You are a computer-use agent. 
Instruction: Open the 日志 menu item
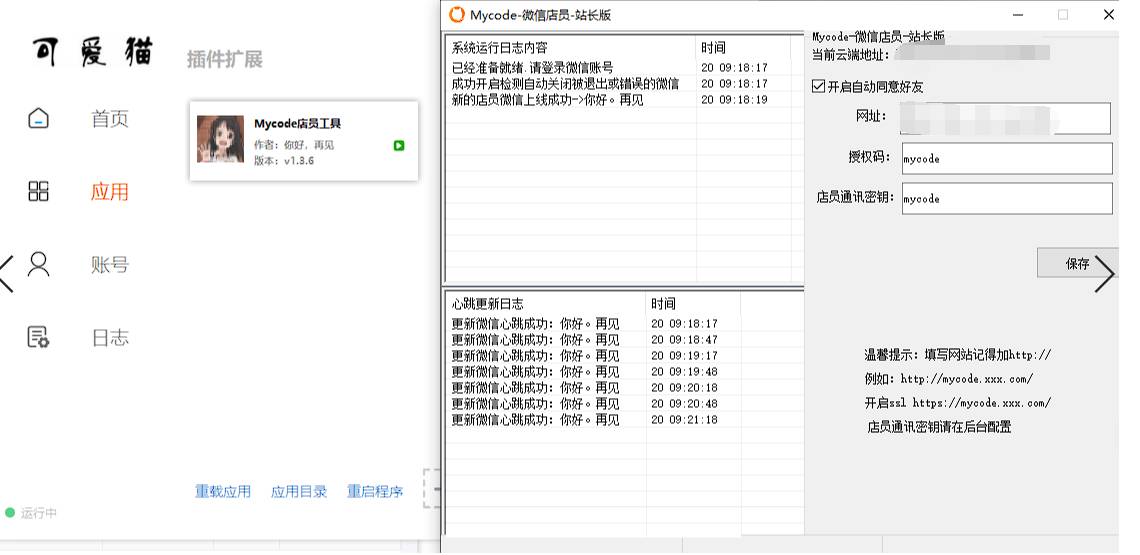(x=110, y=338)
